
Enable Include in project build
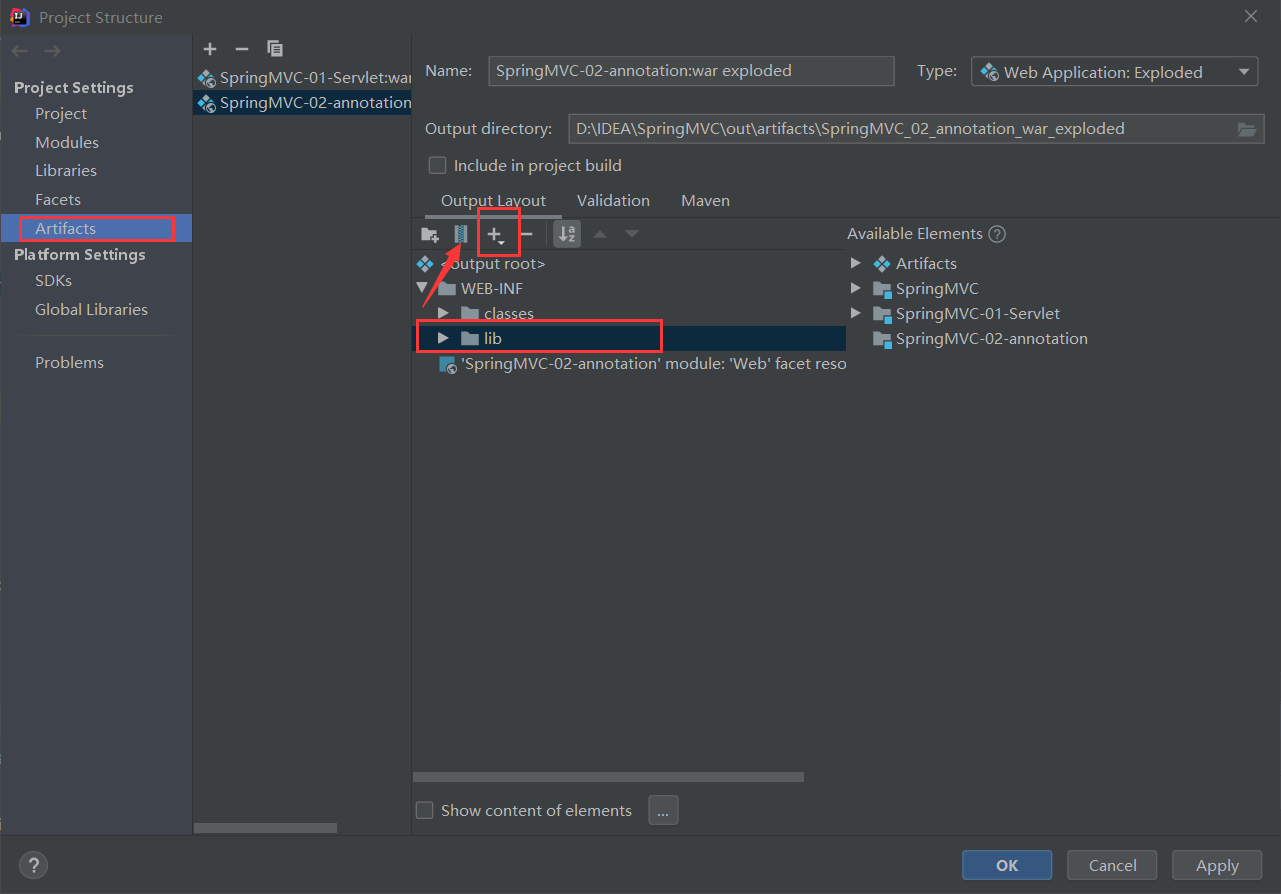437,166
